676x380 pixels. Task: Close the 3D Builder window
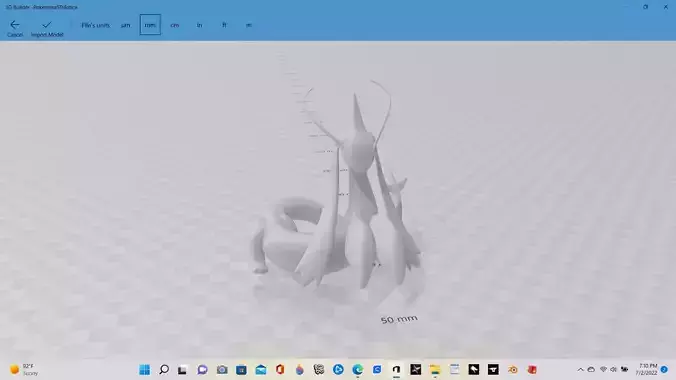click(x=666, y=7)
